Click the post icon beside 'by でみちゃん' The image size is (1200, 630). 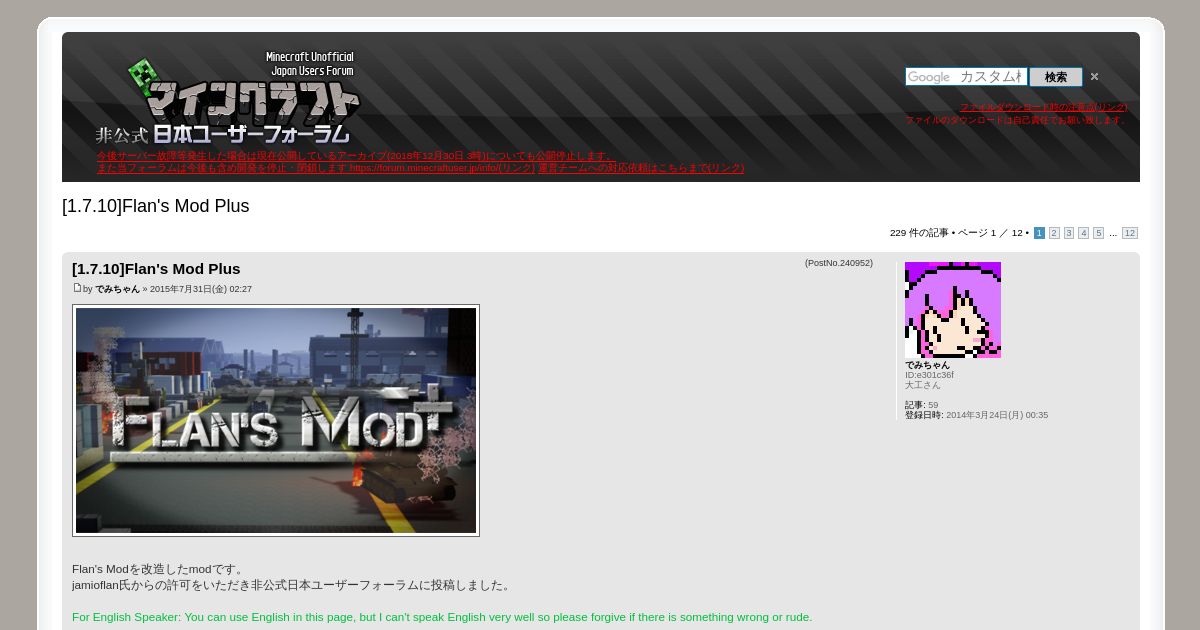click(77, 288)
